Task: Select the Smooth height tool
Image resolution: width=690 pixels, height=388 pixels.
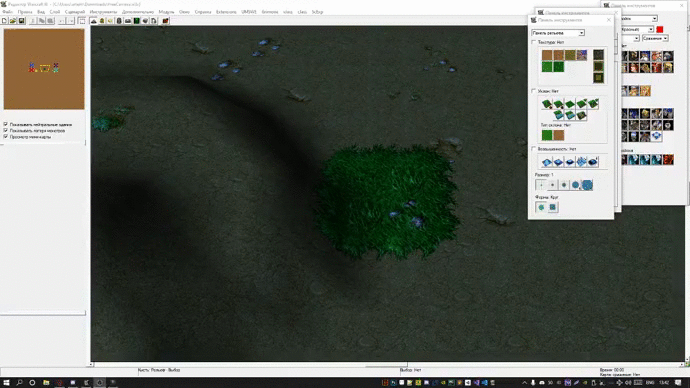Action: [x=593, y=162]
